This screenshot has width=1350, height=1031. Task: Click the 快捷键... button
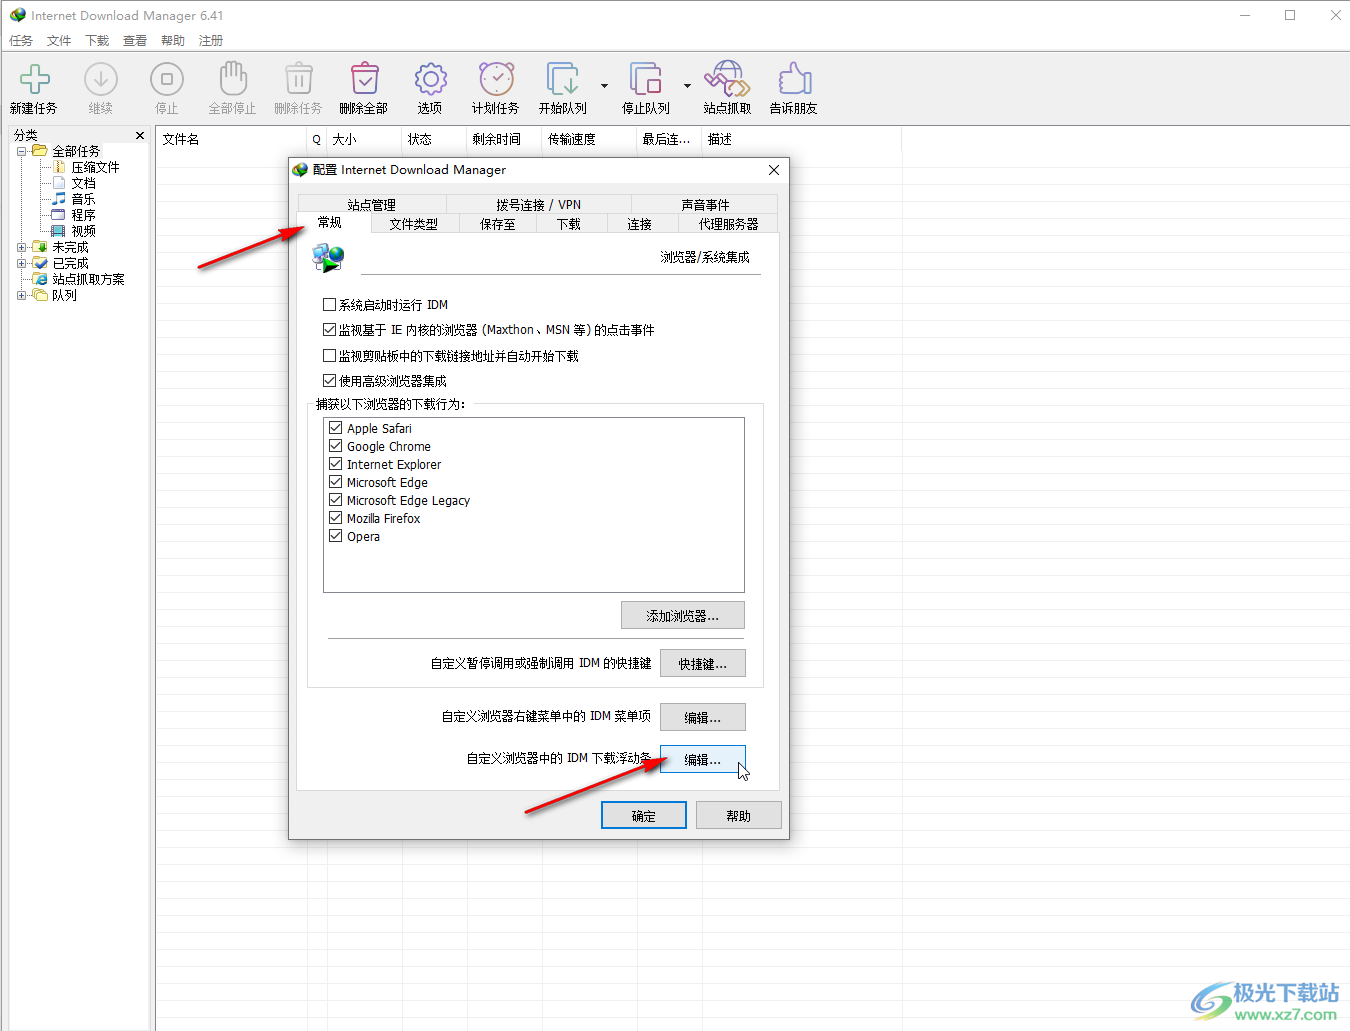coord(703,663)
